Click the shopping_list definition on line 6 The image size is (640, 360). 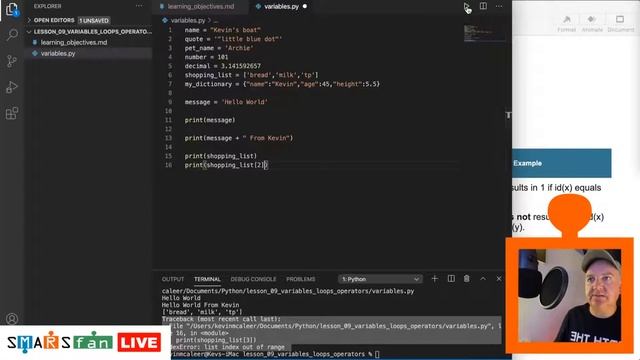pos(251,75)
